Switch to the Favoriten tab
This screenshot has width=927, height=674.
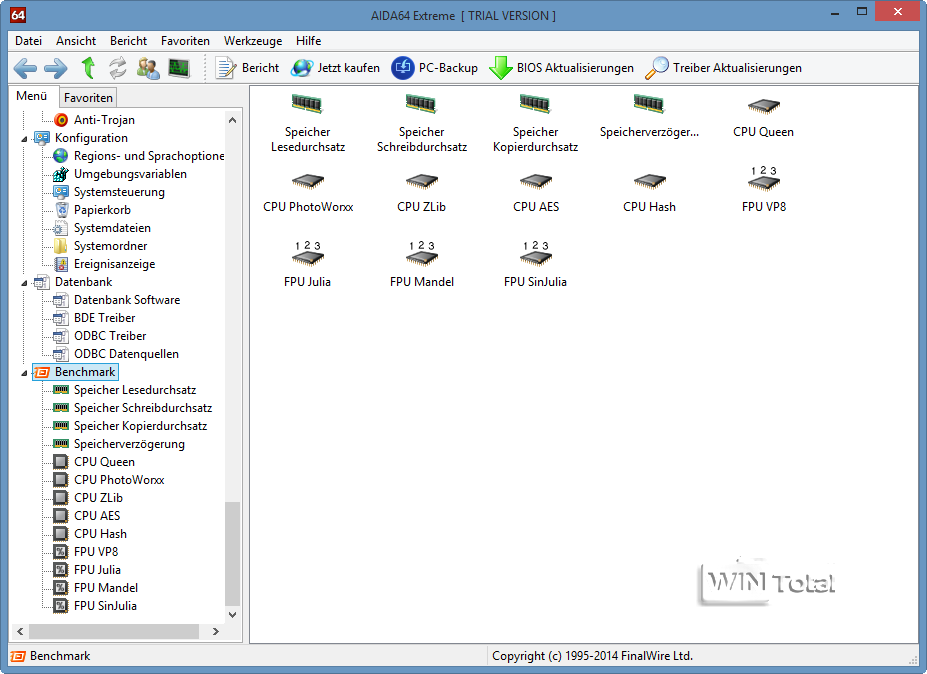coord(88,98)
